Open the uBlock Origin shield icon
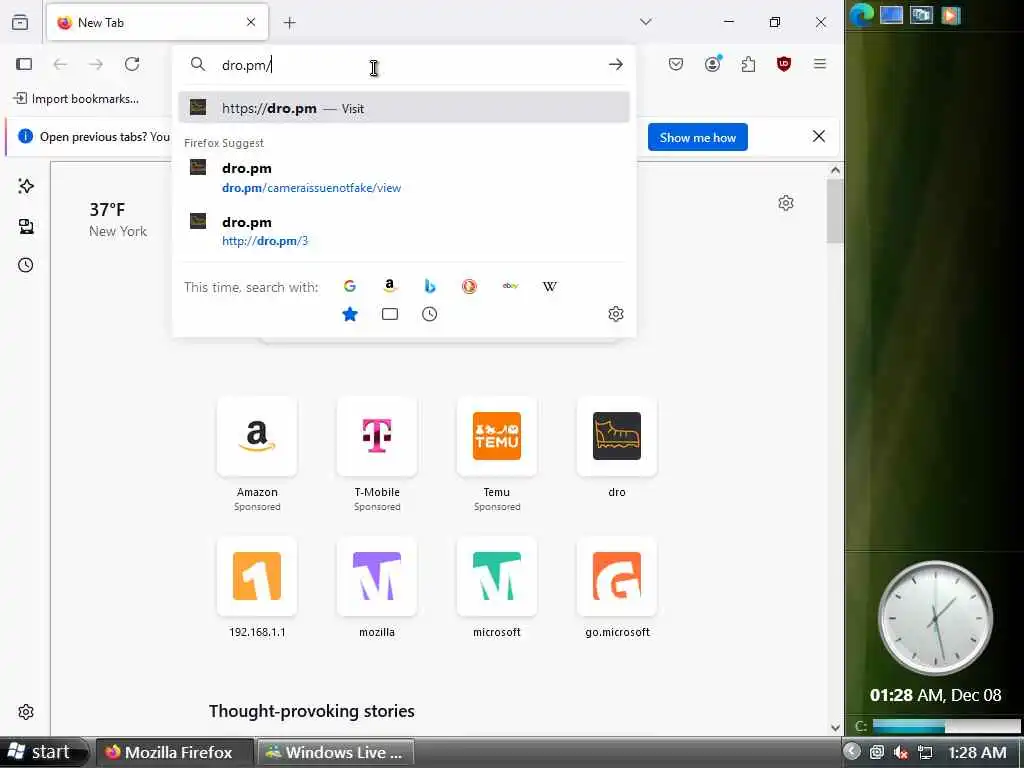 (784, 64)
